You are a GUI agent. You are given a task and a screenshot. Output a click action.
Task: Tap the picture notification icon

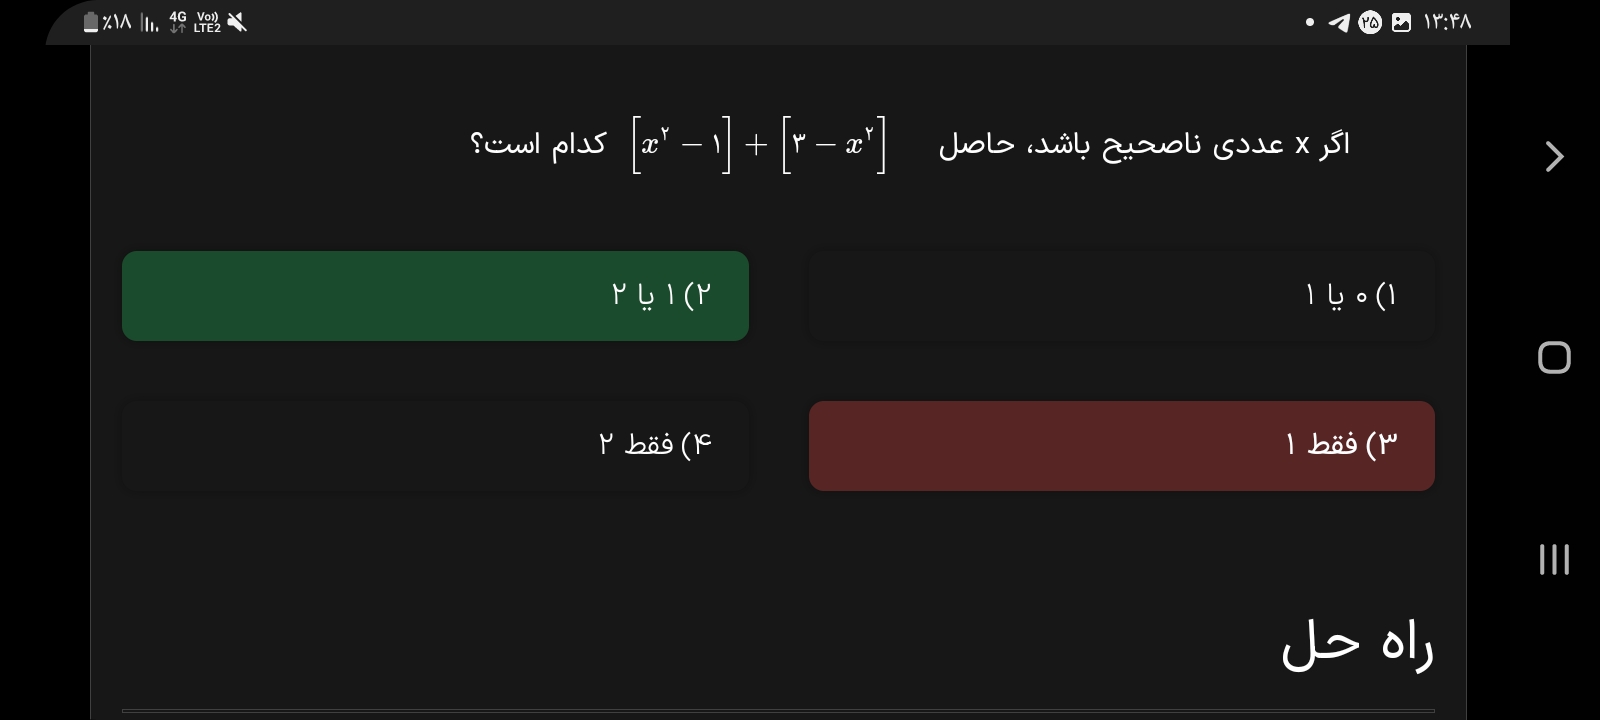[1402, 22]
